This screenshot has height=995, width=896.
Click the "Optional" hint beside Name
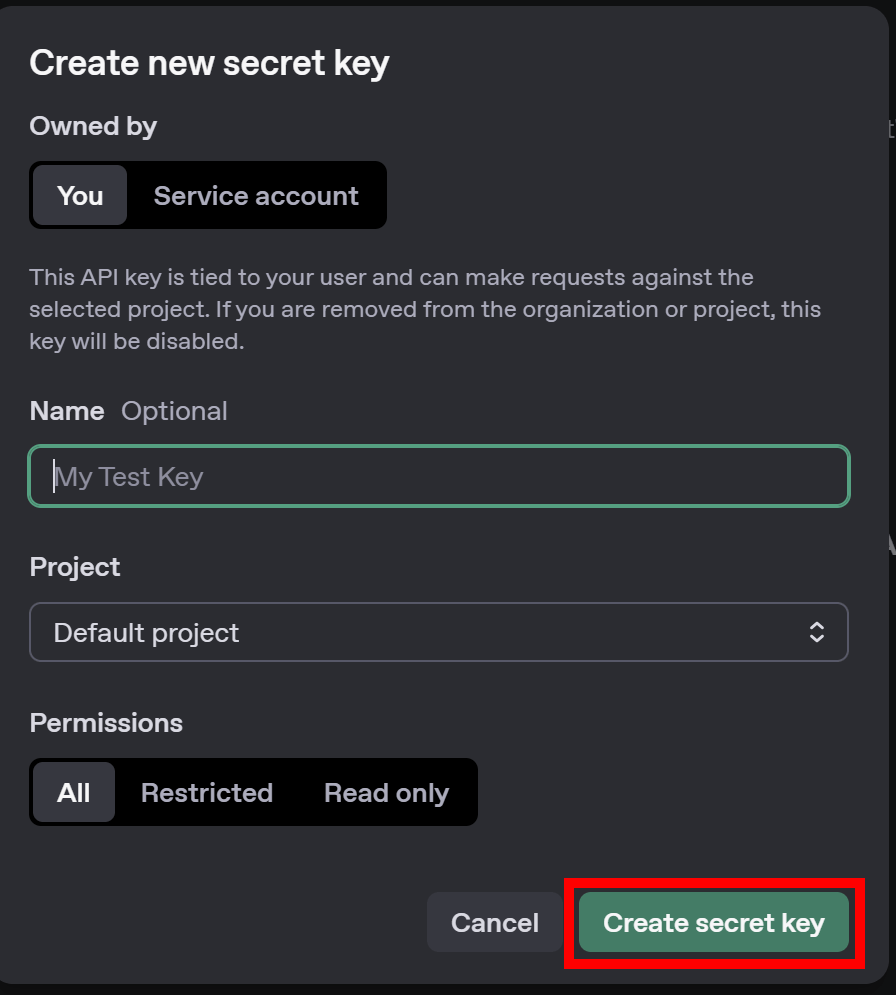[175, 412]
